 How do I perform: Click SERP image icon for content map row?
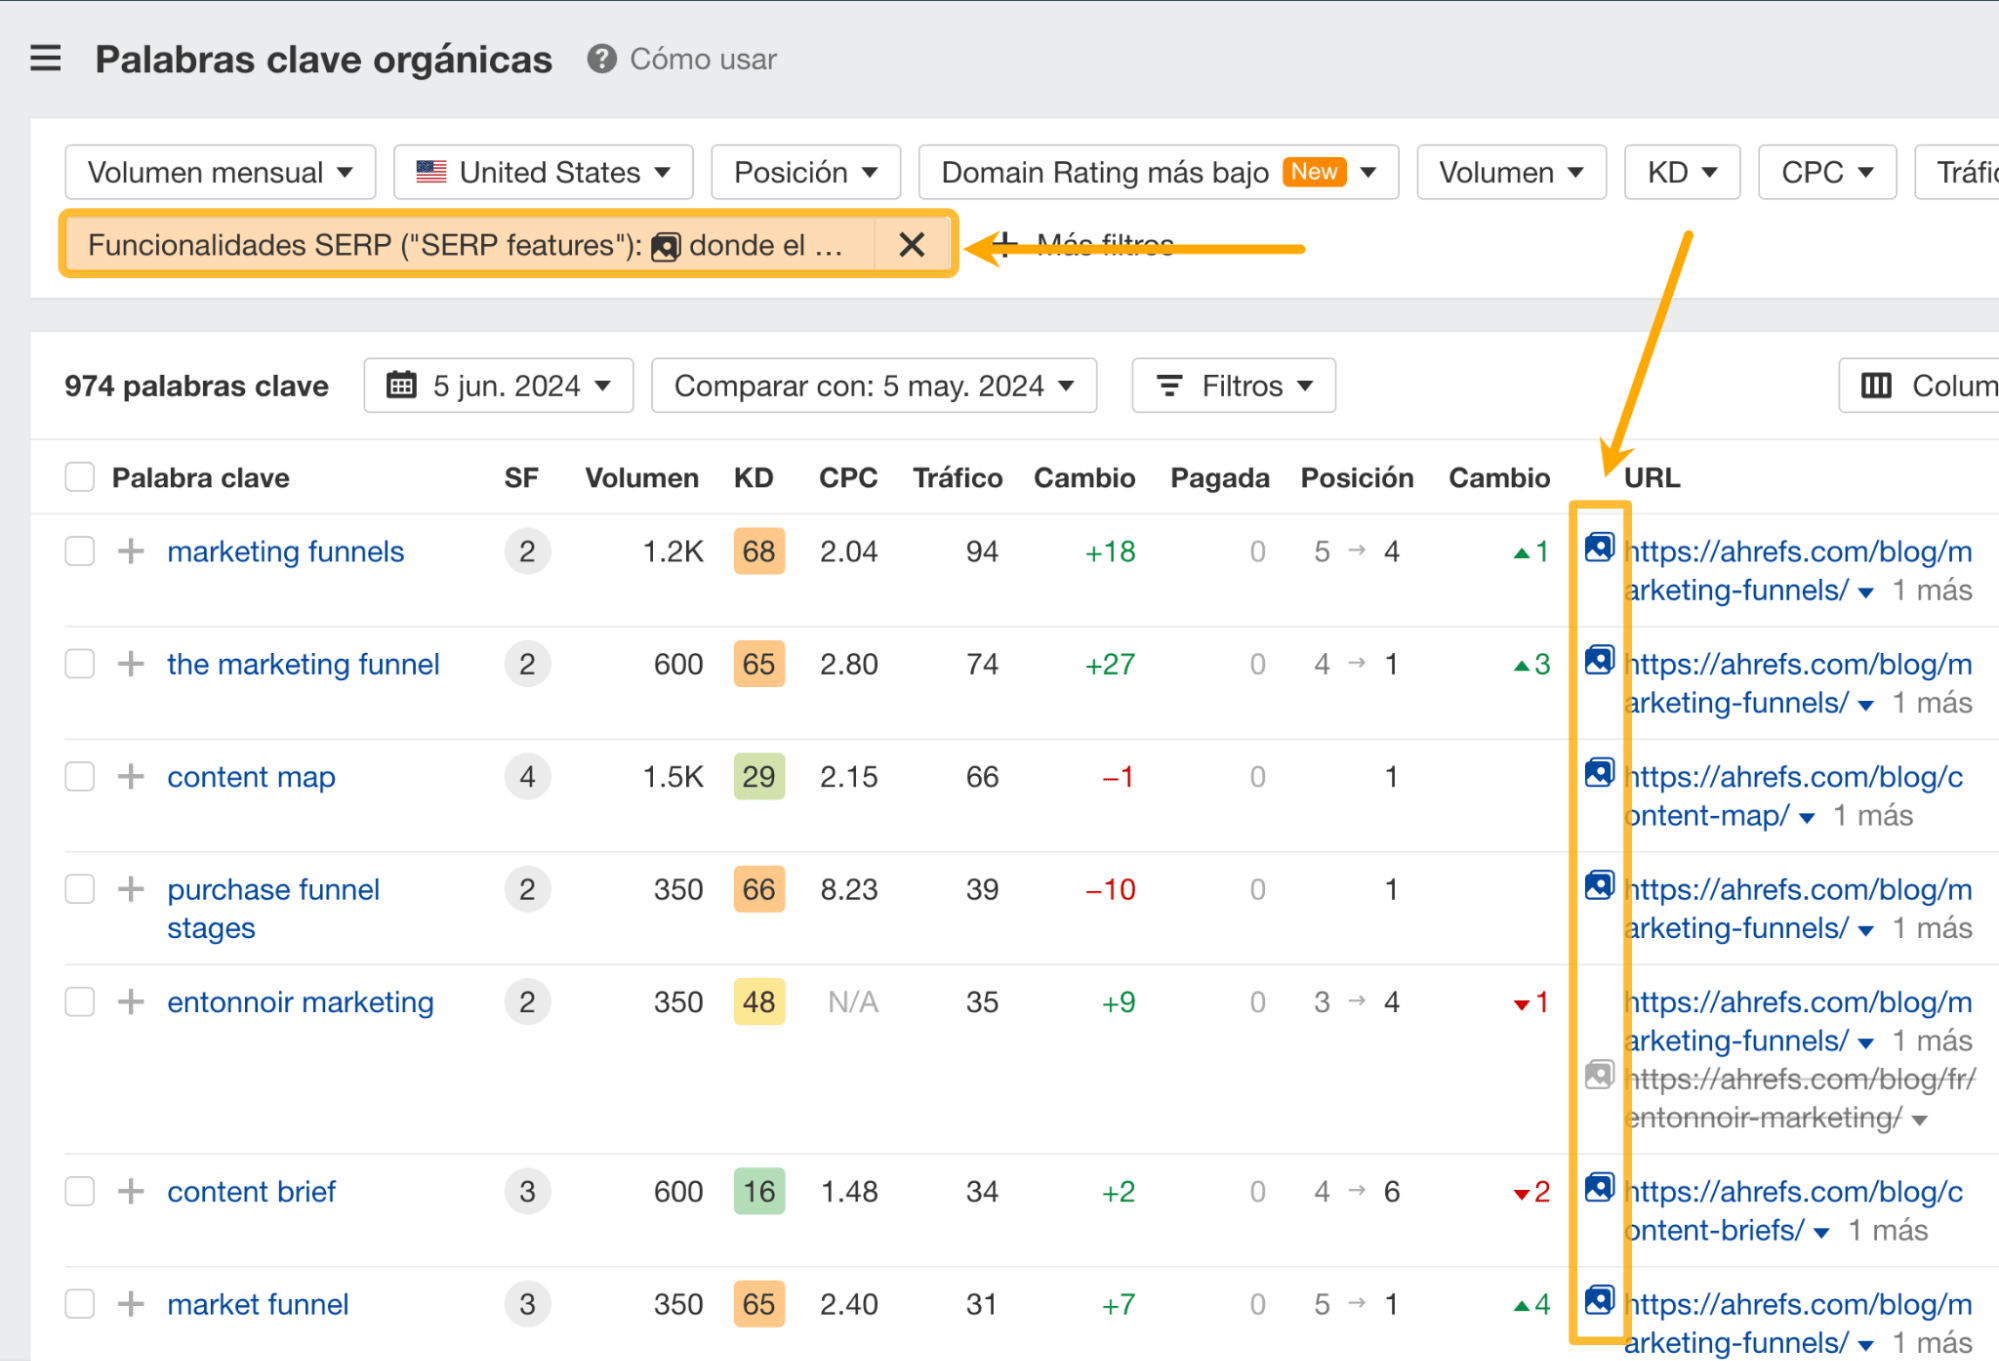[1599, 773]
